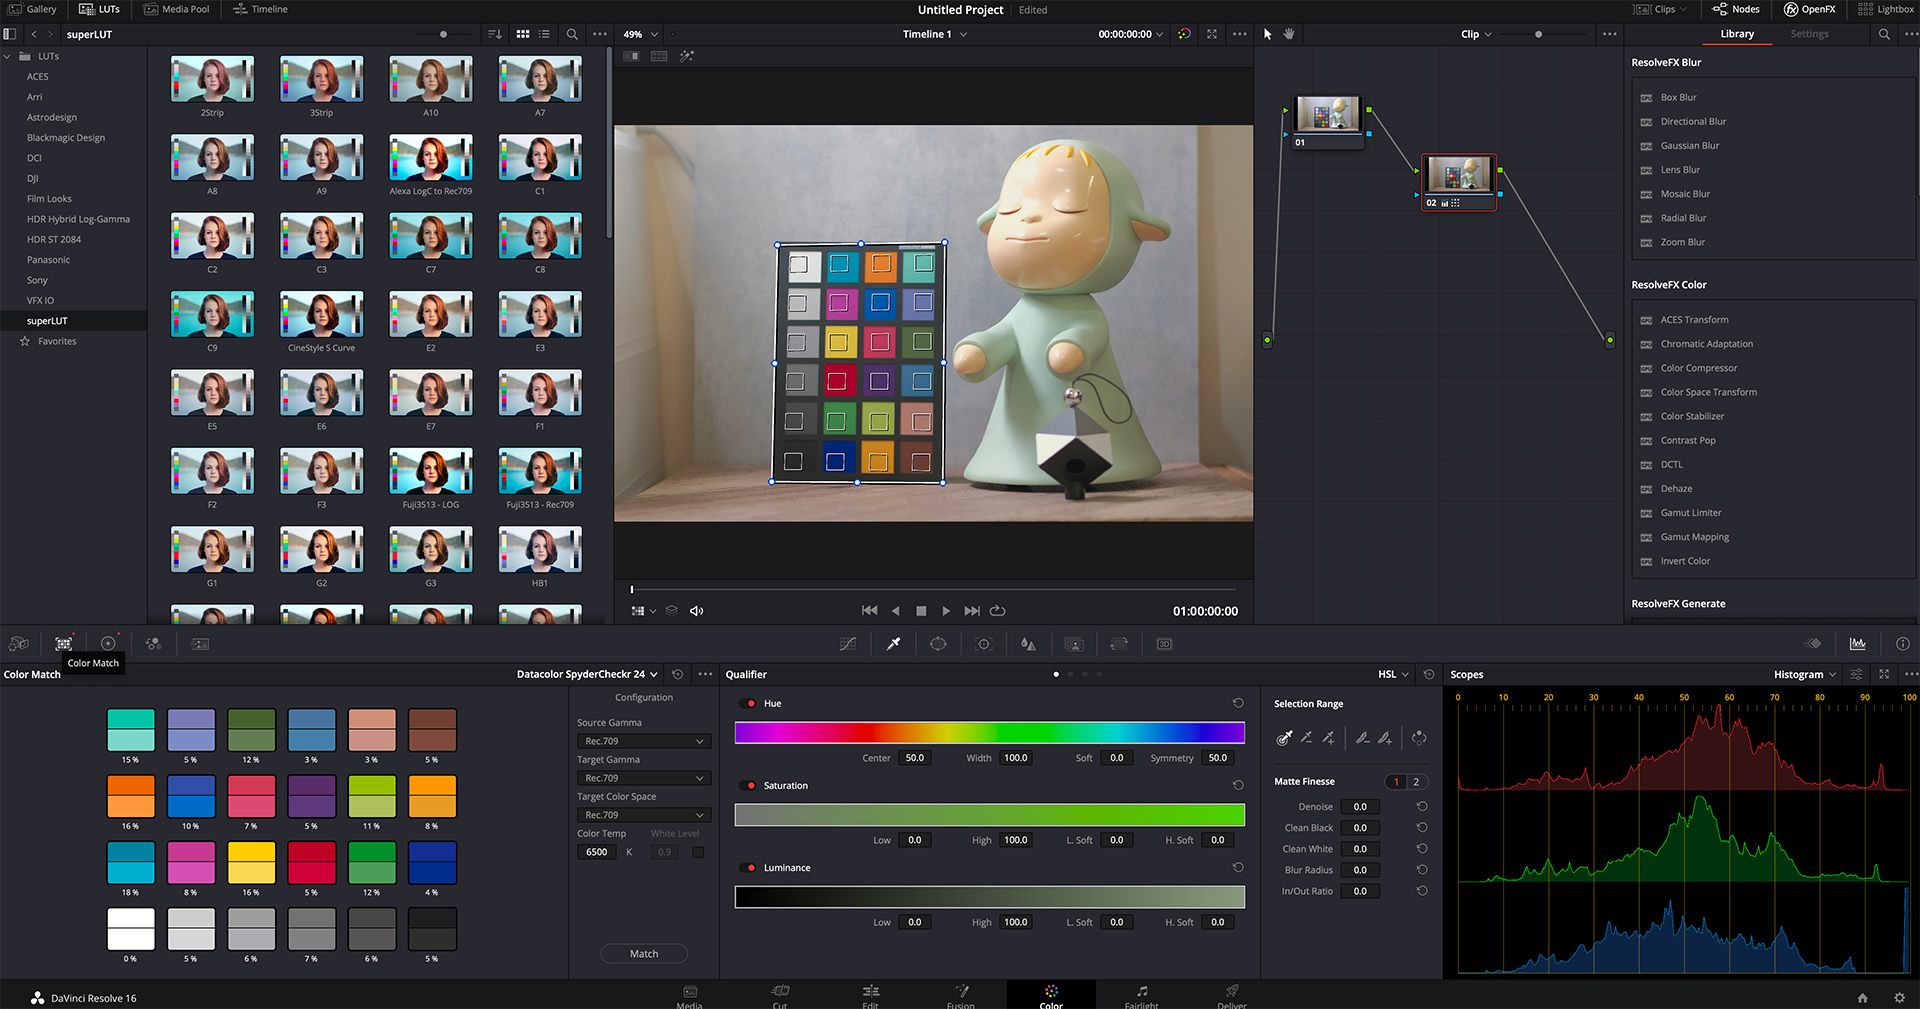Open the Power Window palette
The height and width of the screenshot is (1009, 1920).
pyautogui.click(x=938, y=644)
